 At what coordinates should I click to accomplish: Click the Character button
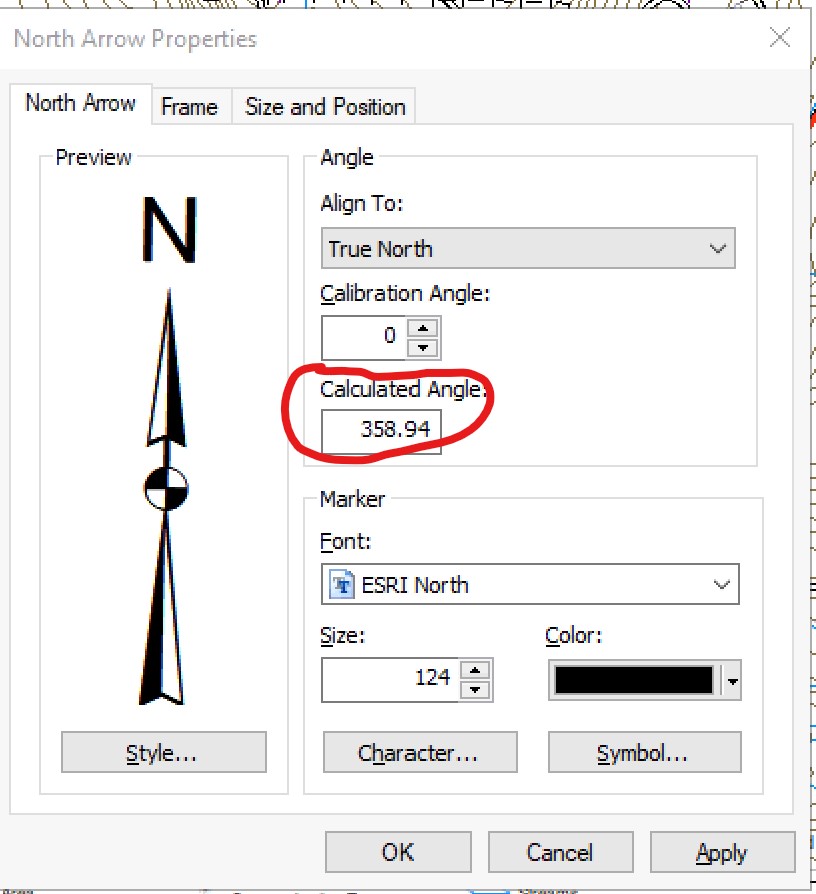click(419, 752)
